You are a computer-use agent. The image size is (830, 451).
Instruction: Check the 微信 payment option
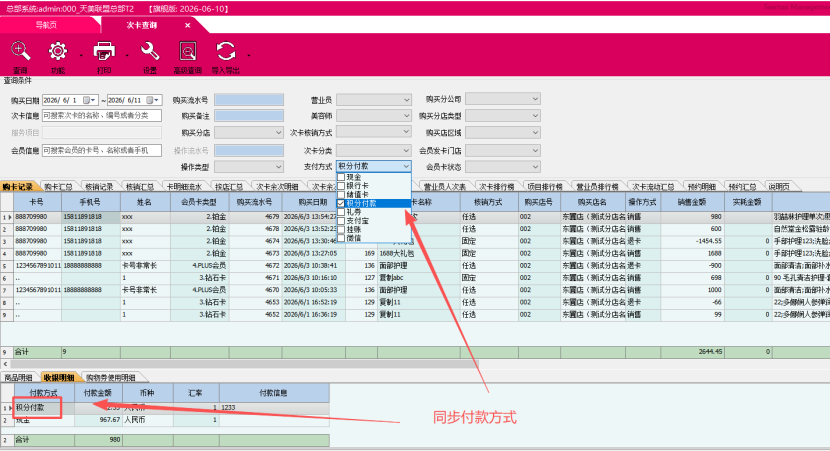point(341,238)
